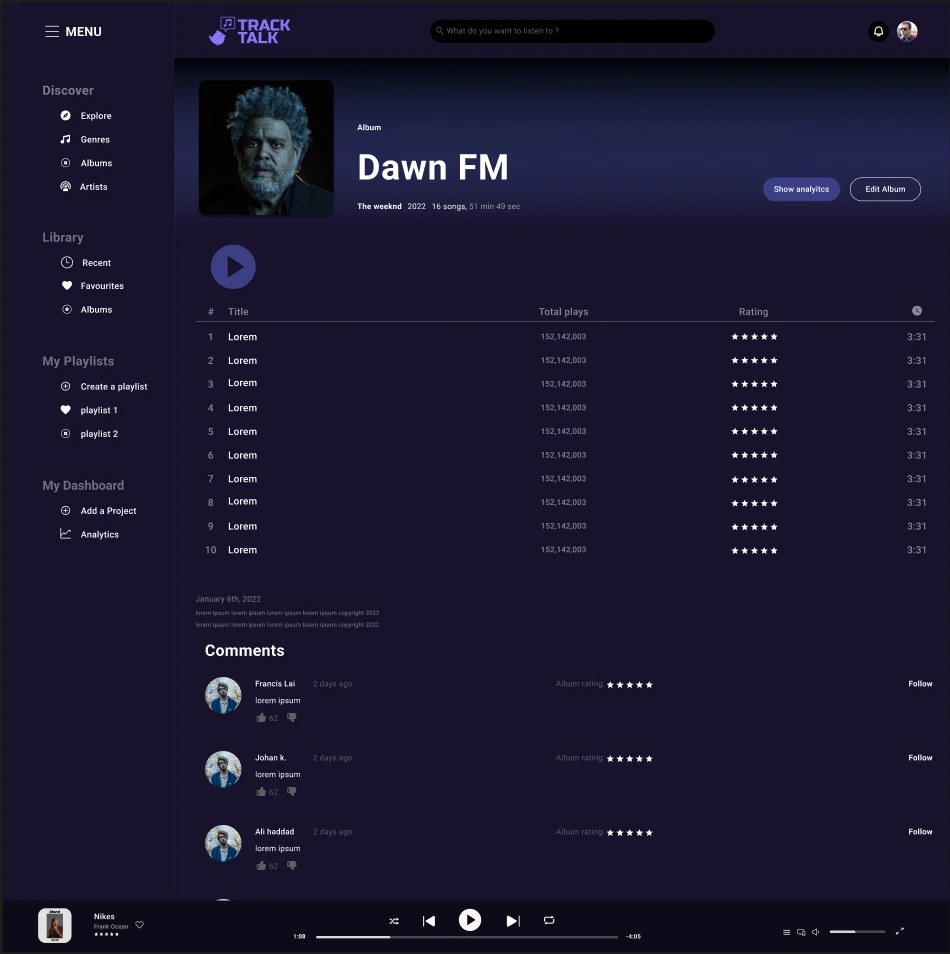Click the Rating column header

[x=753, y=312]
